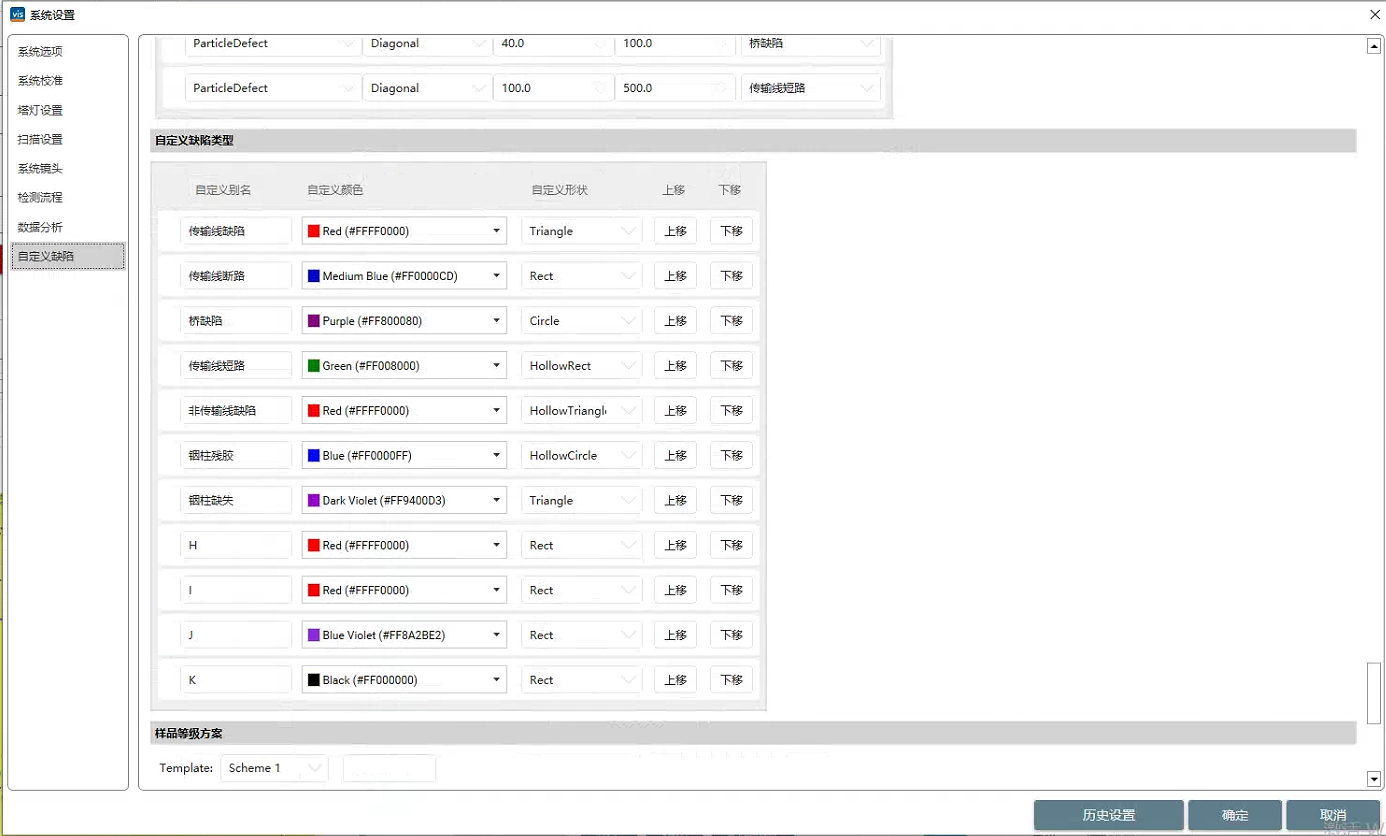
Task: Click the 40.0 value field
Action: 553,44
